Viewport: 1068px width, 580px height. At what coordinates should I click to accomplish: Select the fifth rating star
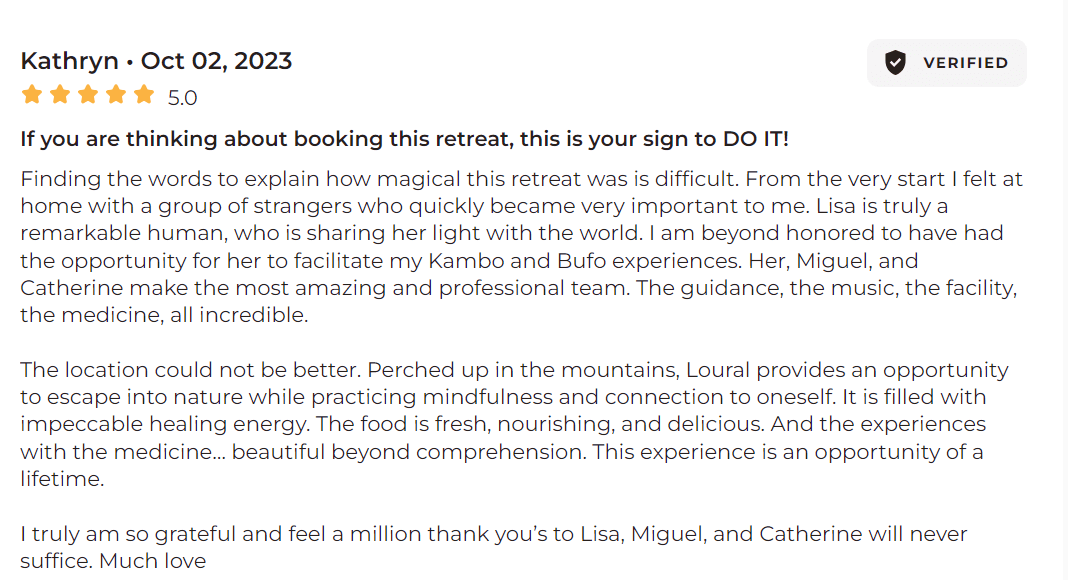tap(144, 96)
